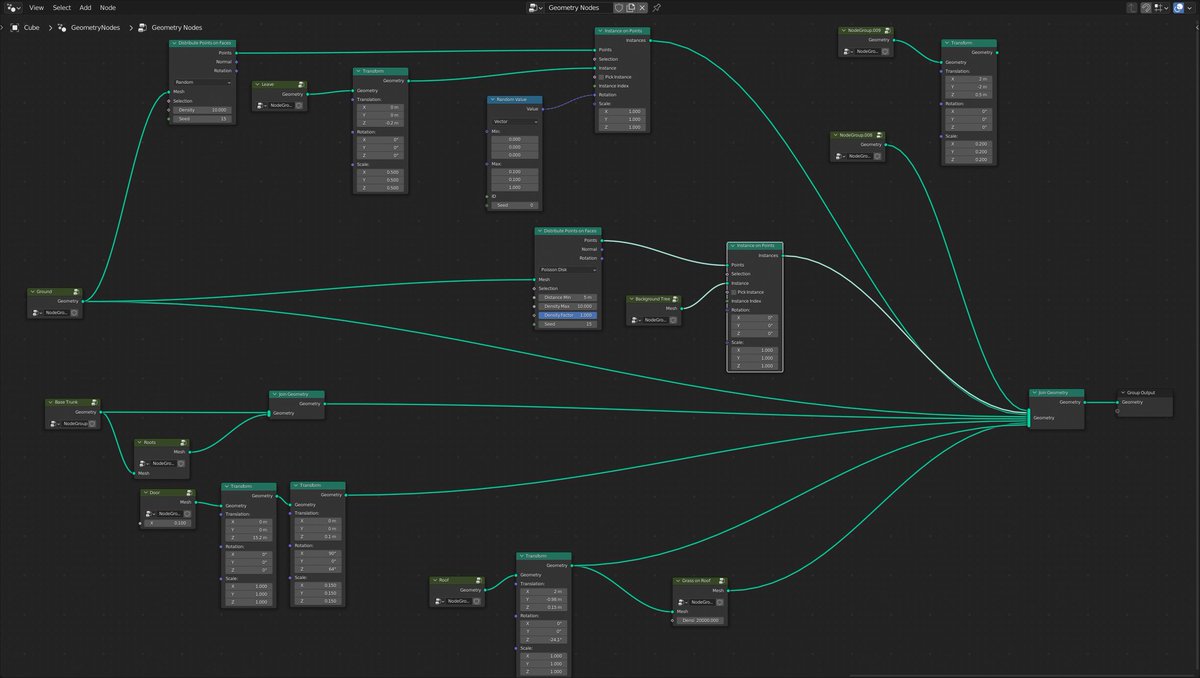Click the Ground node Geometry output socket

pos(84,300)
